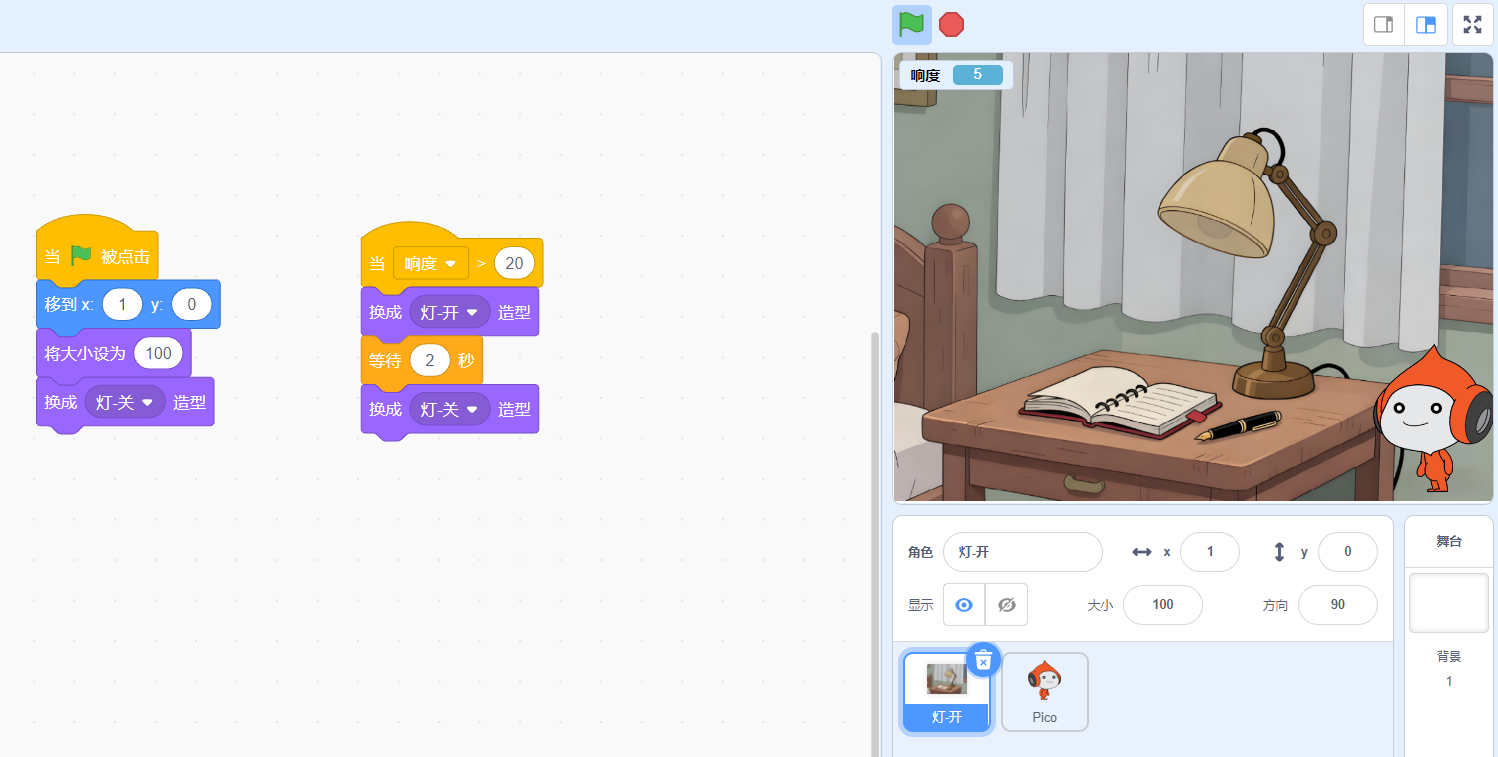Viewport: 1498px width, 757px height.
Task: Edit sprite y position field
Action: [x=1348, y=552]
